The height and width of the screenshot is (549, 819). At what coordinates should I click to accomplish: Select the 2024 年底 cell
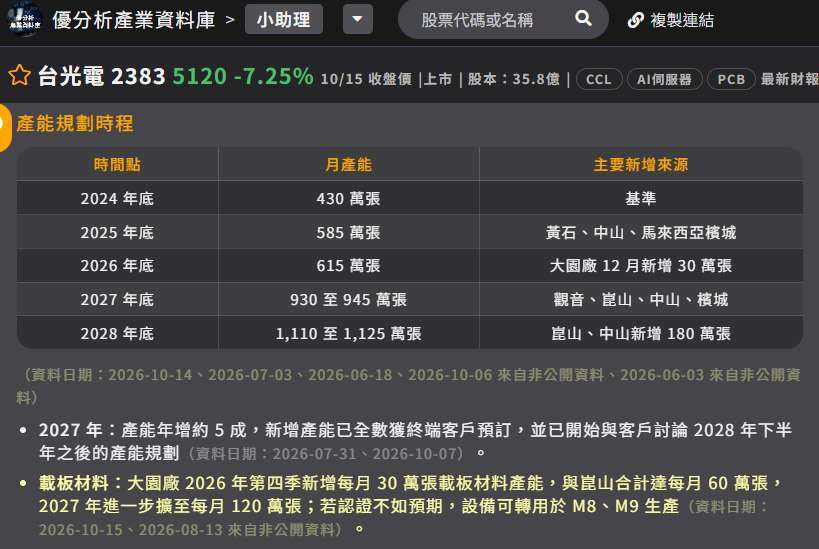point(117,198)
